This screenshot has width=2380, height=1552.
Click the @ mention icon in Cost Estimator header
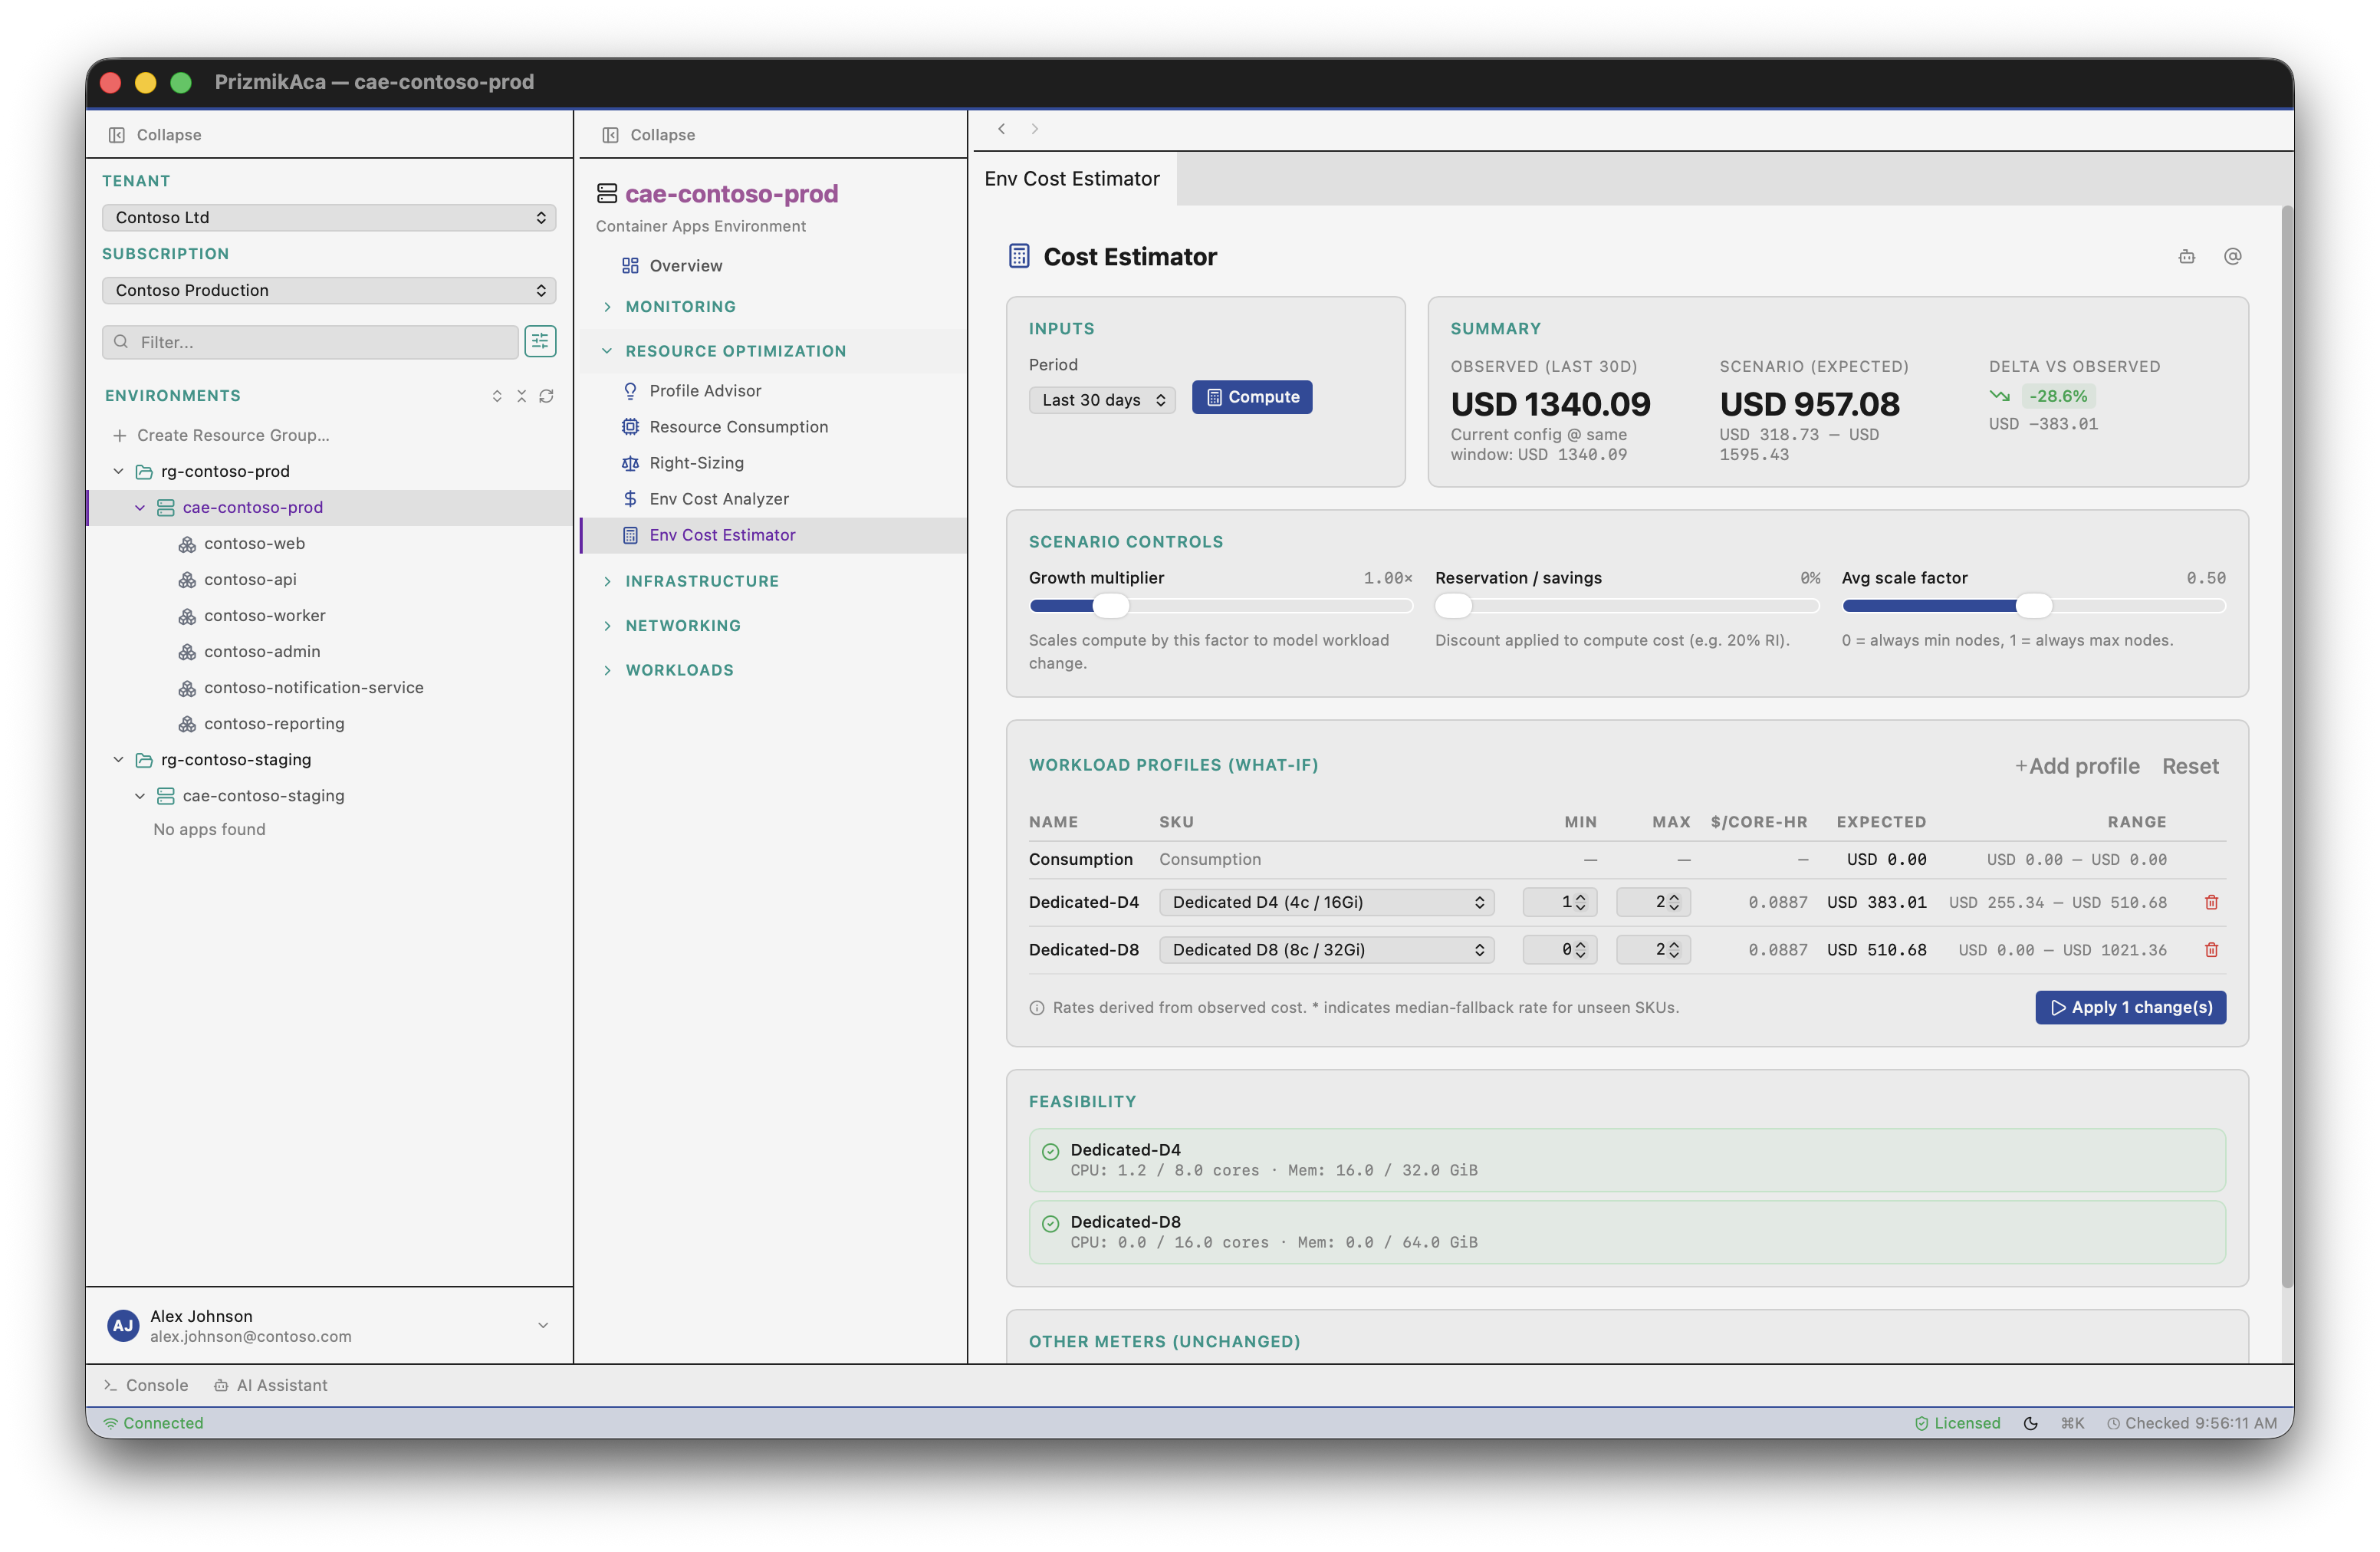coord(2232,257)
